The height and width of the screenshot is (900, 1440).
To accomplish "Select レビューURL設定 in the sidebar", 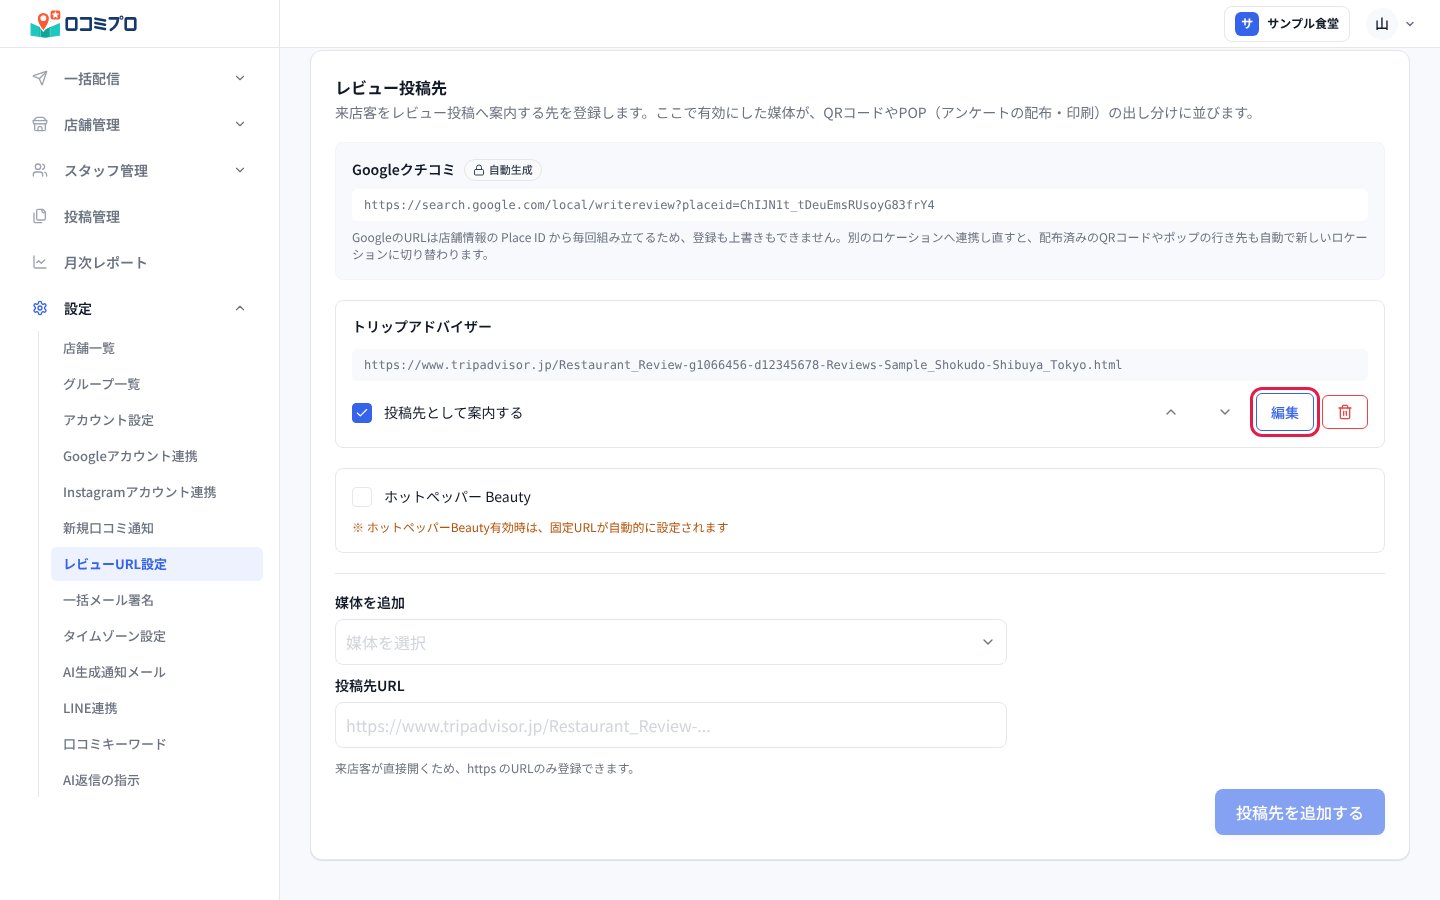I will pyautogui.click(x=157, y=564).
